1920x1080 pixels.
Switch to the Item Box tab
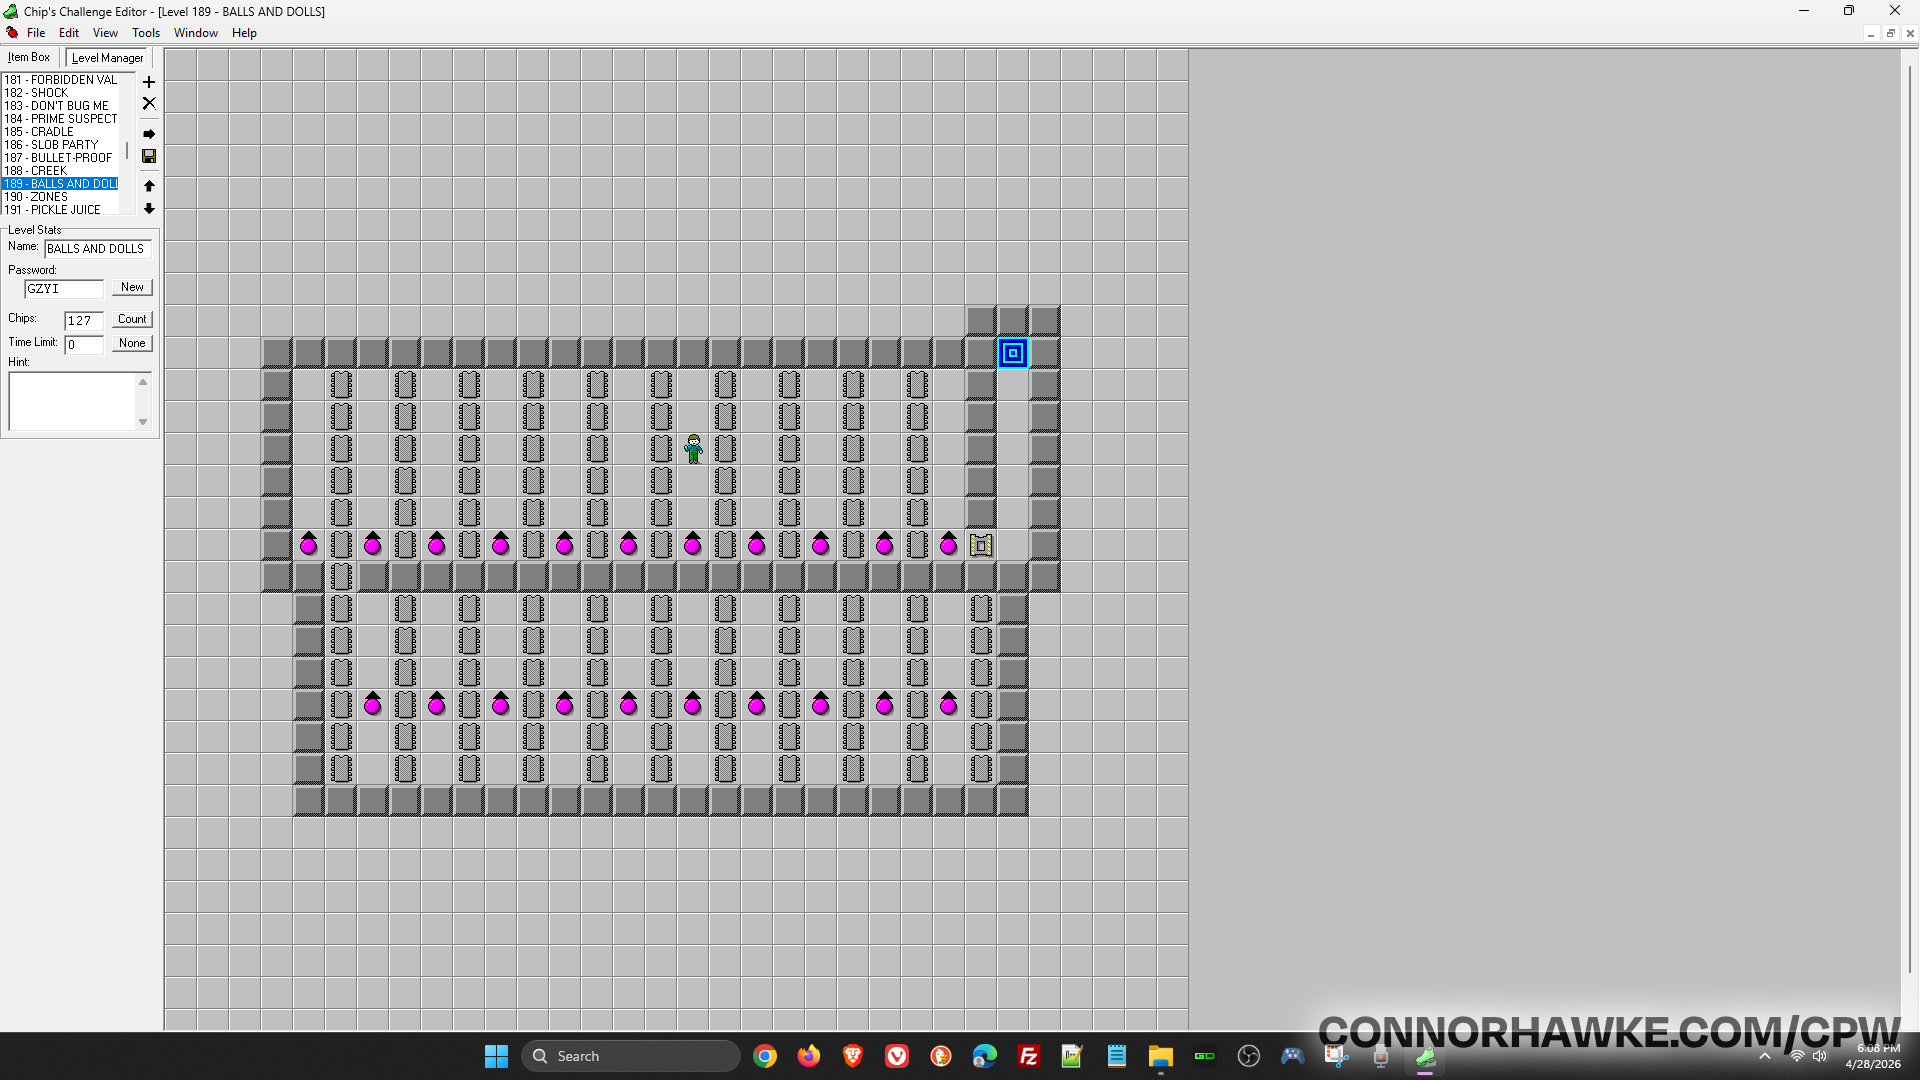(30, 57)
